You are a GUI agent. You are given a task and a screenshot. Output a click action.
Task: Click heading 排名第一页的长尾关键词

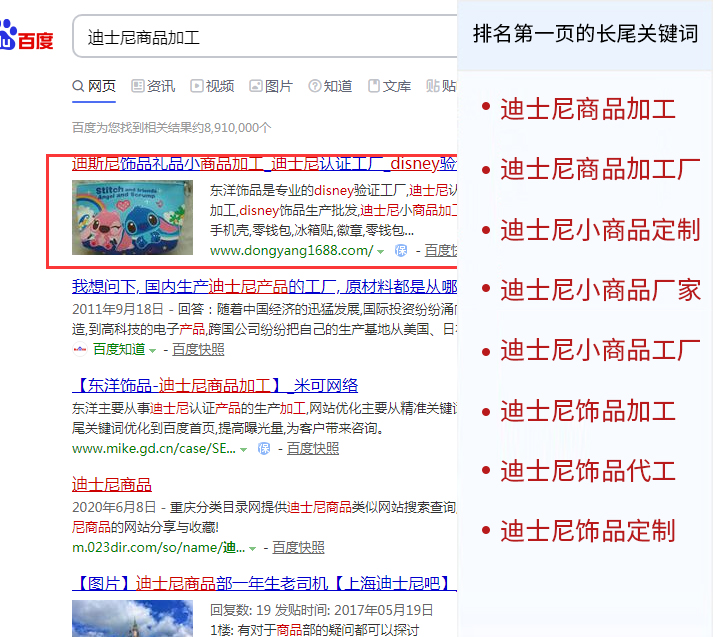pyautogui.click(x=586, y=34)
